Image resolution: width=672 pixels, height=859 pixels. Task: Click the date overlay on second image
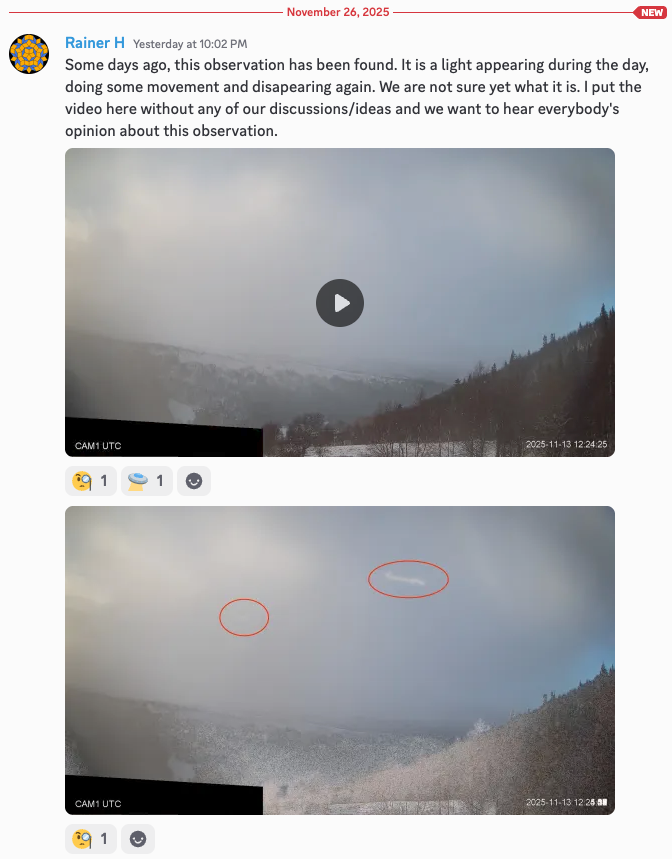point(566,802)
